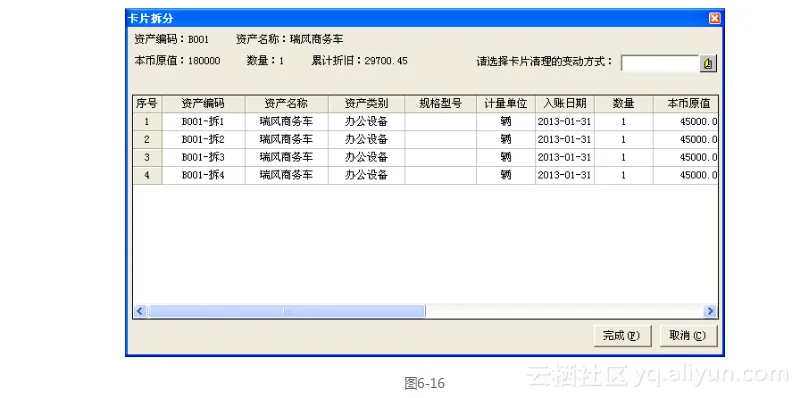This screenshot has width=800, height=398.
Task: Click the 取消(C) button
Action: click(688, 336)
